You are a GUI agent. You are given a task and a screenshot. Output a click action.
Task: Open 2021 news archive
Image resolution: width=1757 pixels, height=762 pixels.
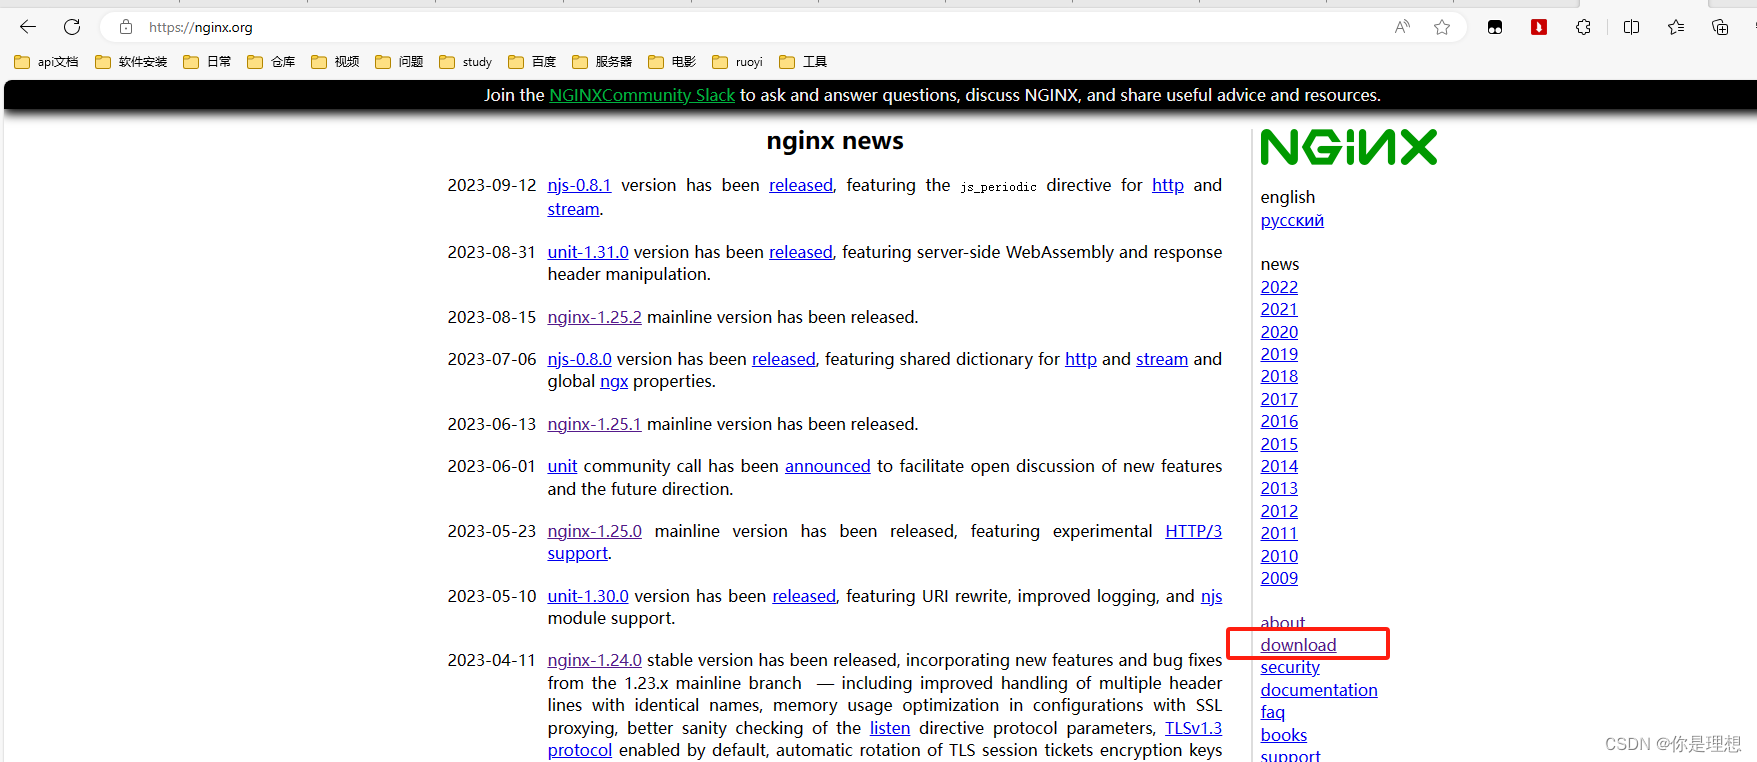tap(1279, 309)
